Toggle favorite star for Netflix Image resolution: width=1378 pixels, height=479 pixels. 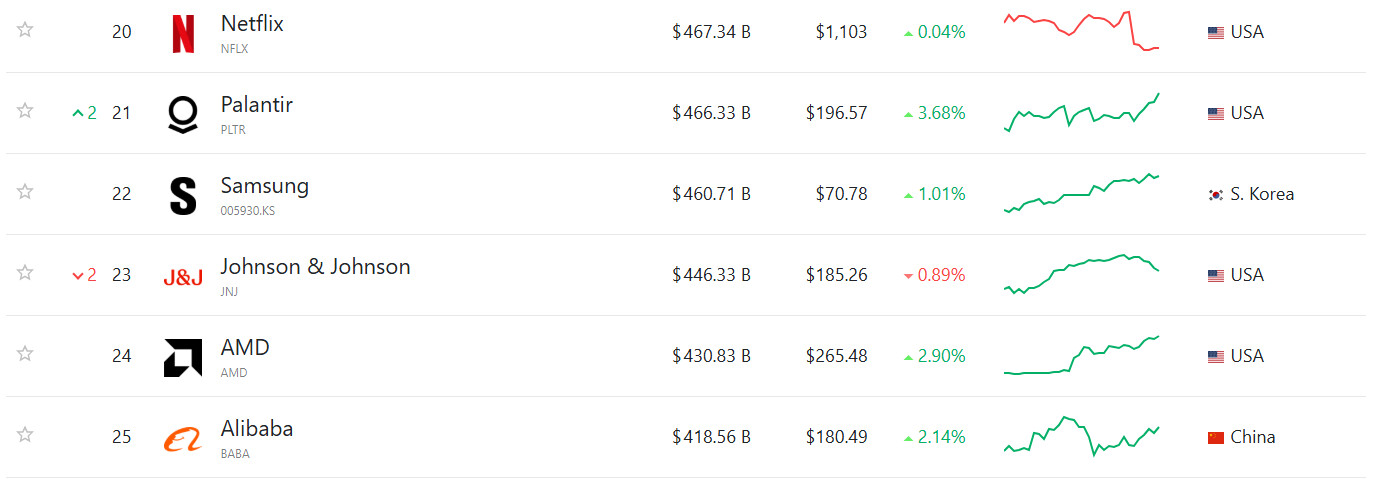pyautogui.click(x=25, y=30)
